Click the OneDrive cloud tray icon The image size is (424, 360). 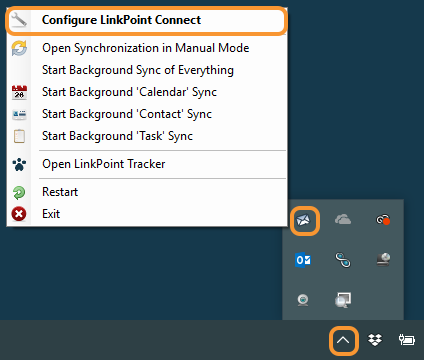[343, 220]
